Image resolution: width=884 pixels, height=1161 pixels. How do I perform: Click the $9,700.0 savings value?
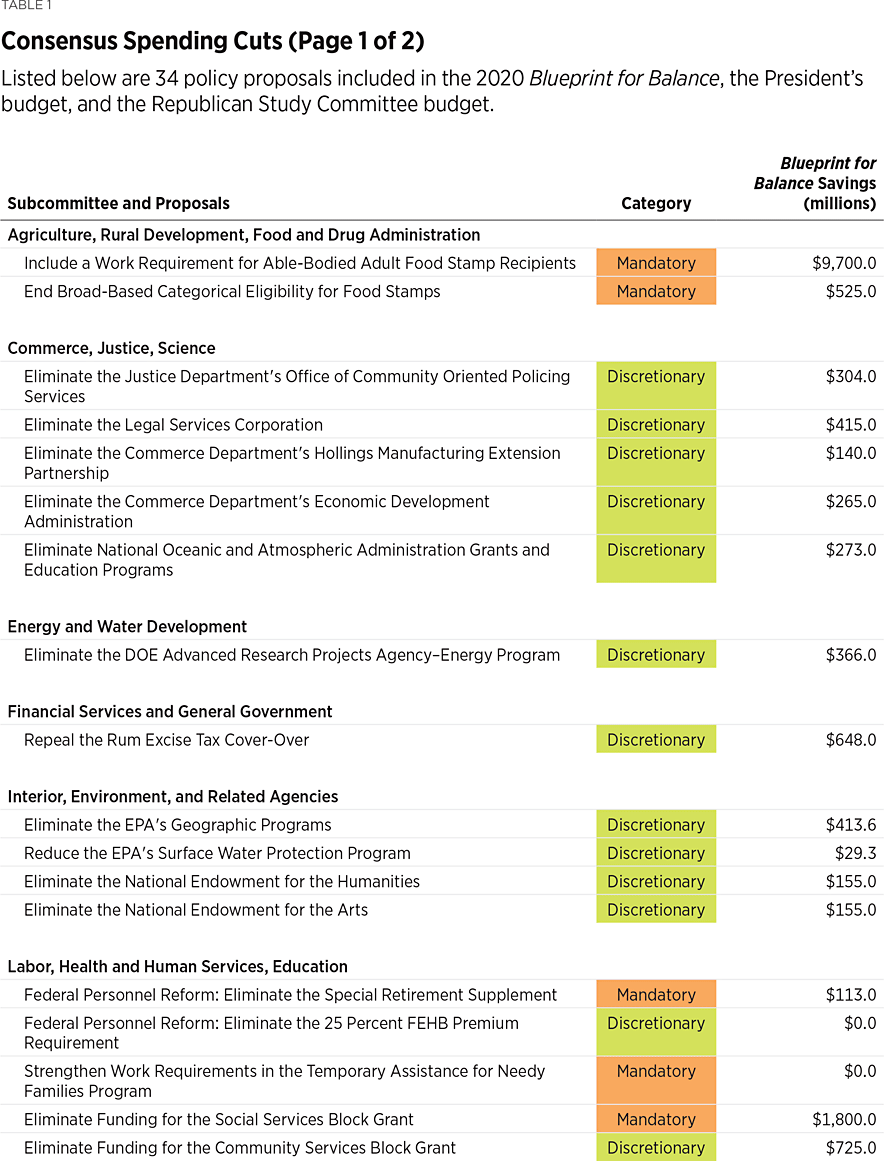coord(844,263)
